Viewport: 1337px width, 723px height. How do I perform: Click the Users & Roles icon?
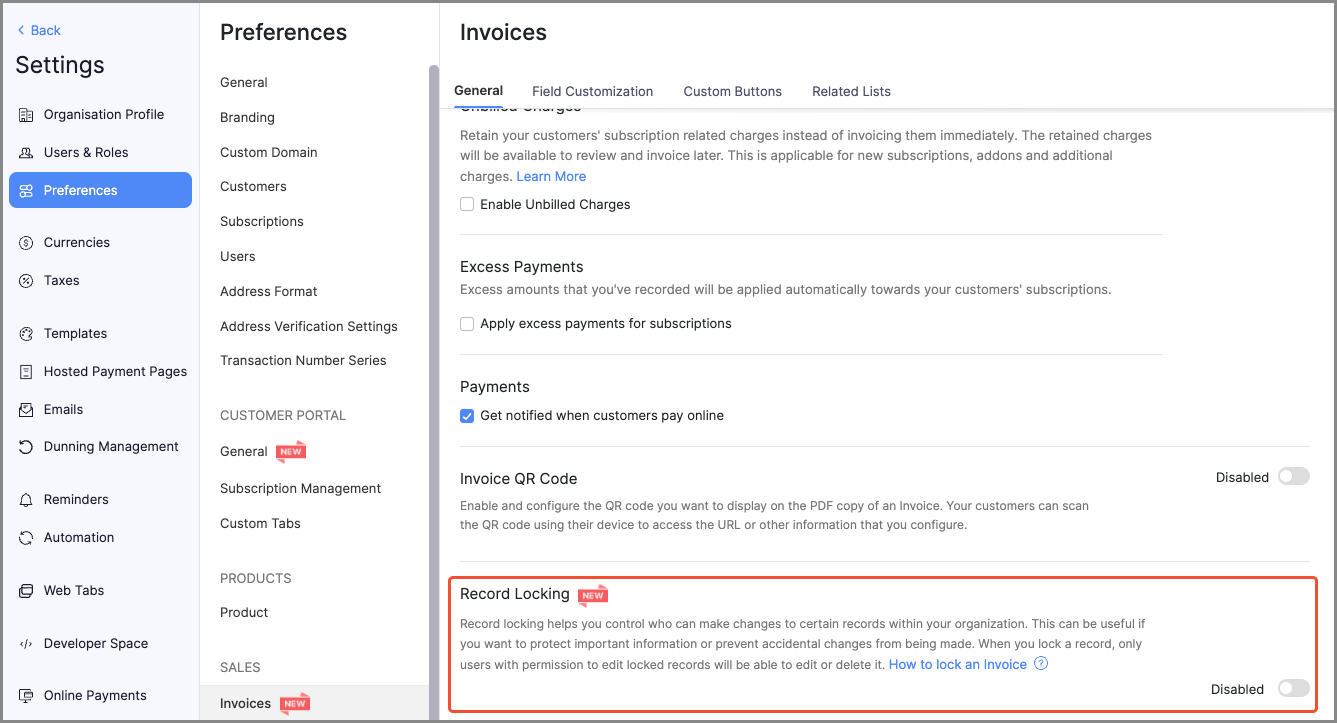coord(26,153)
